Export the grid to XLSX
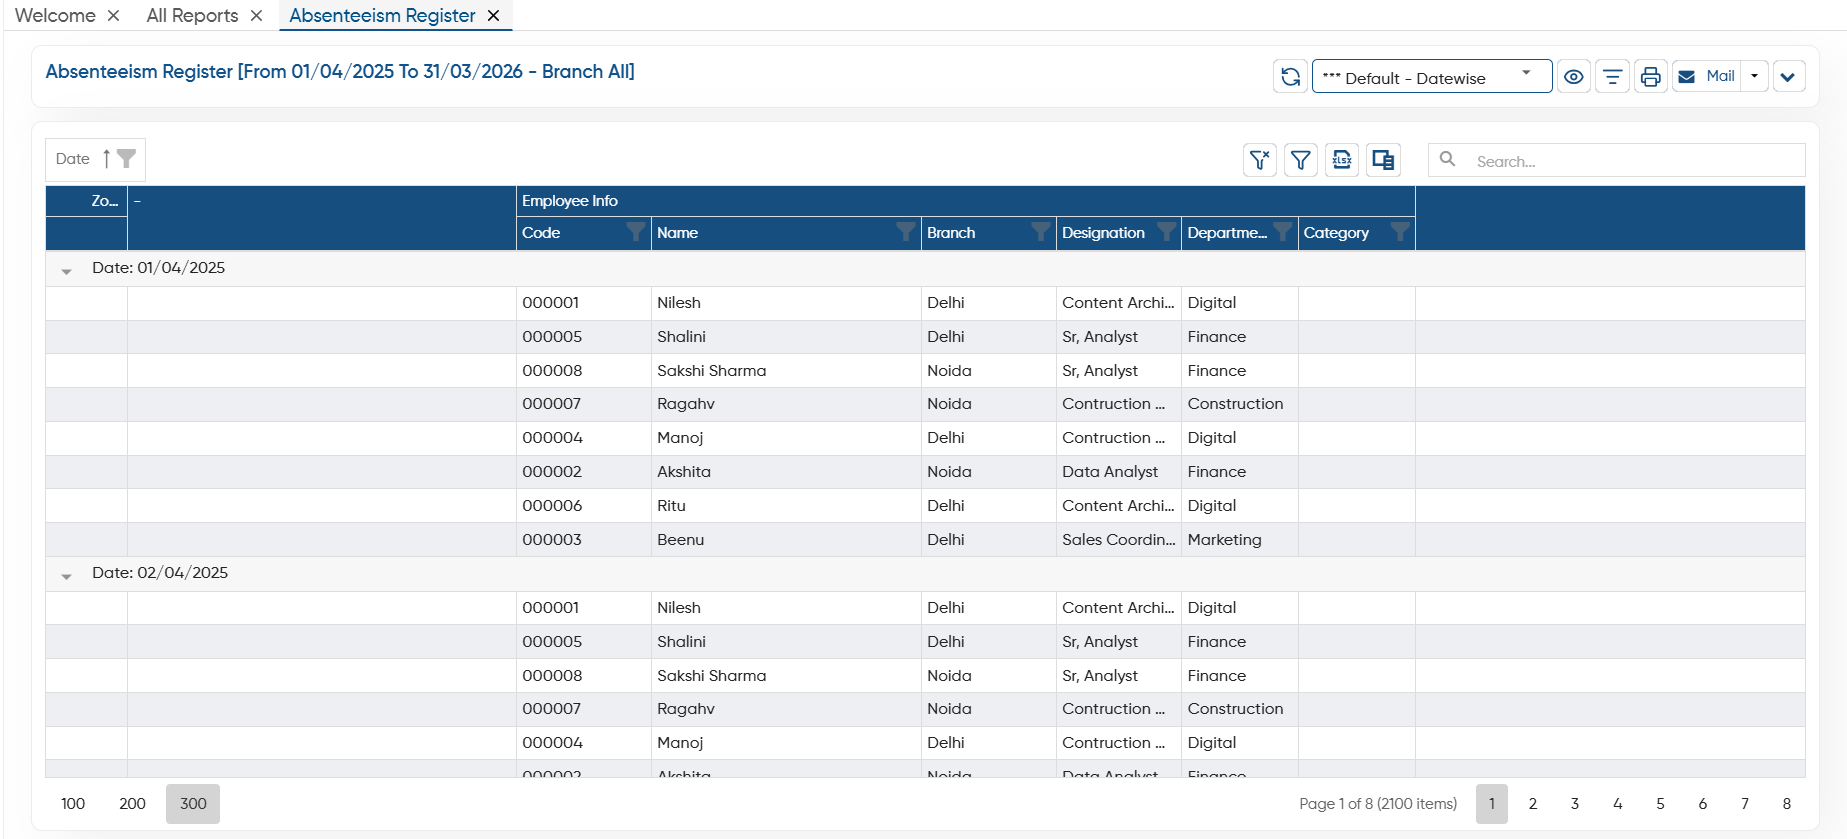The height and width of the screenshot is (839, 1847). click(x=1342, y=160)
